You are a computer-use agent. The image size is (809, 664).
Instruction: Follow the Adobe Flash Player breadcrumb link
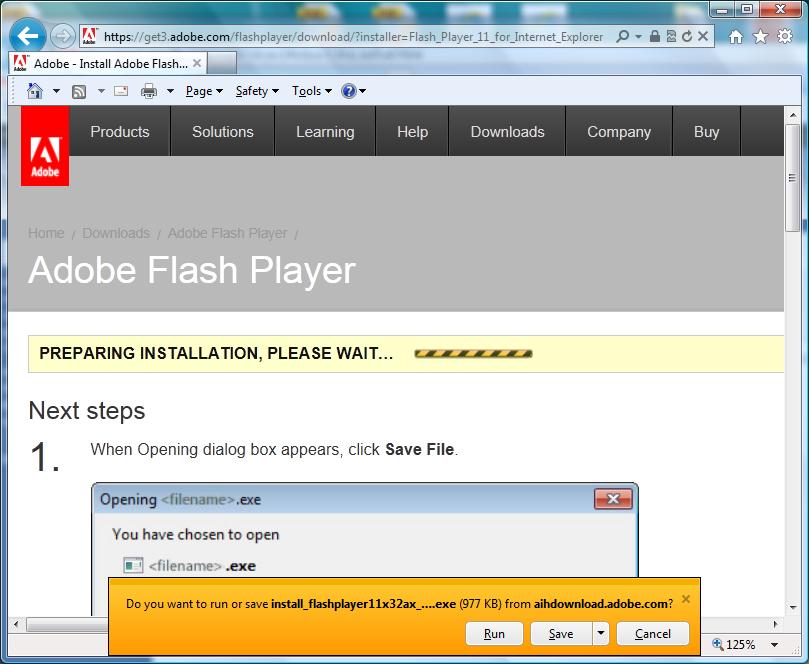(x=227, y=233)
